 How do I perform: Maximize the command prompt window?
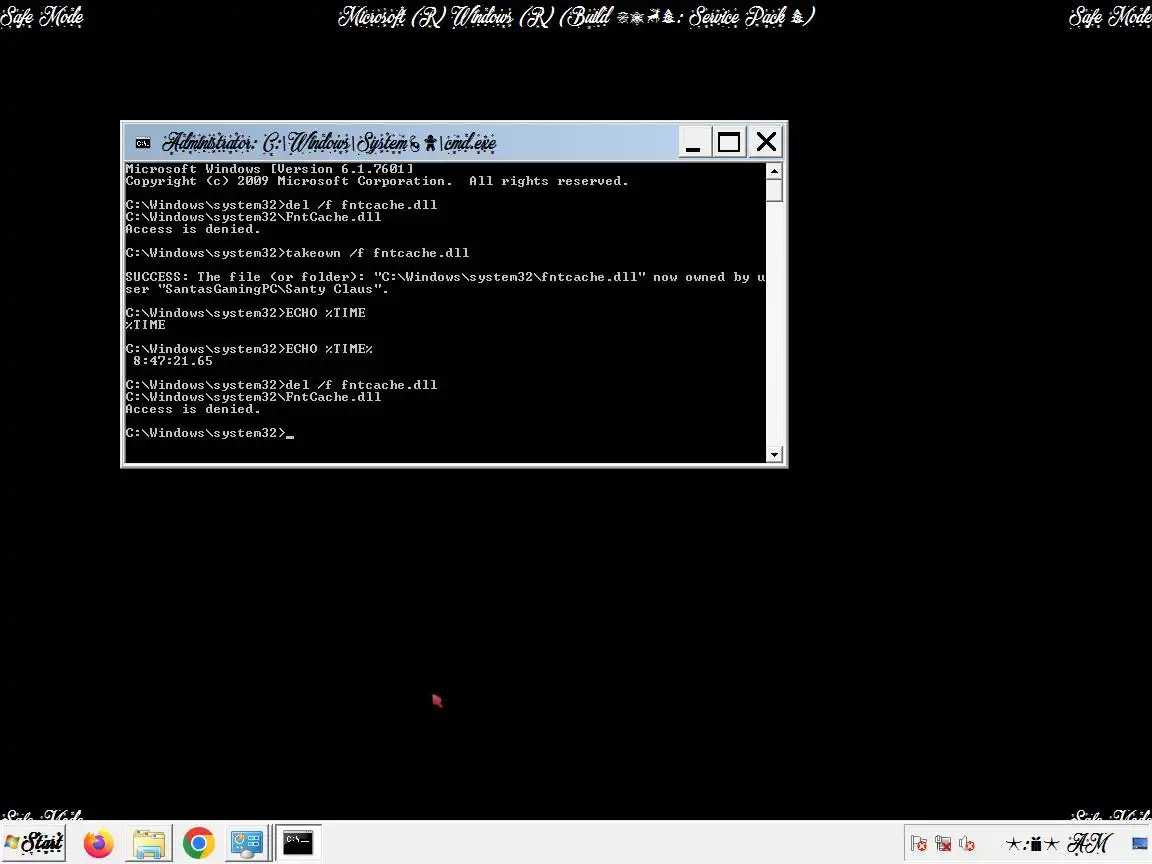[729, 142]
